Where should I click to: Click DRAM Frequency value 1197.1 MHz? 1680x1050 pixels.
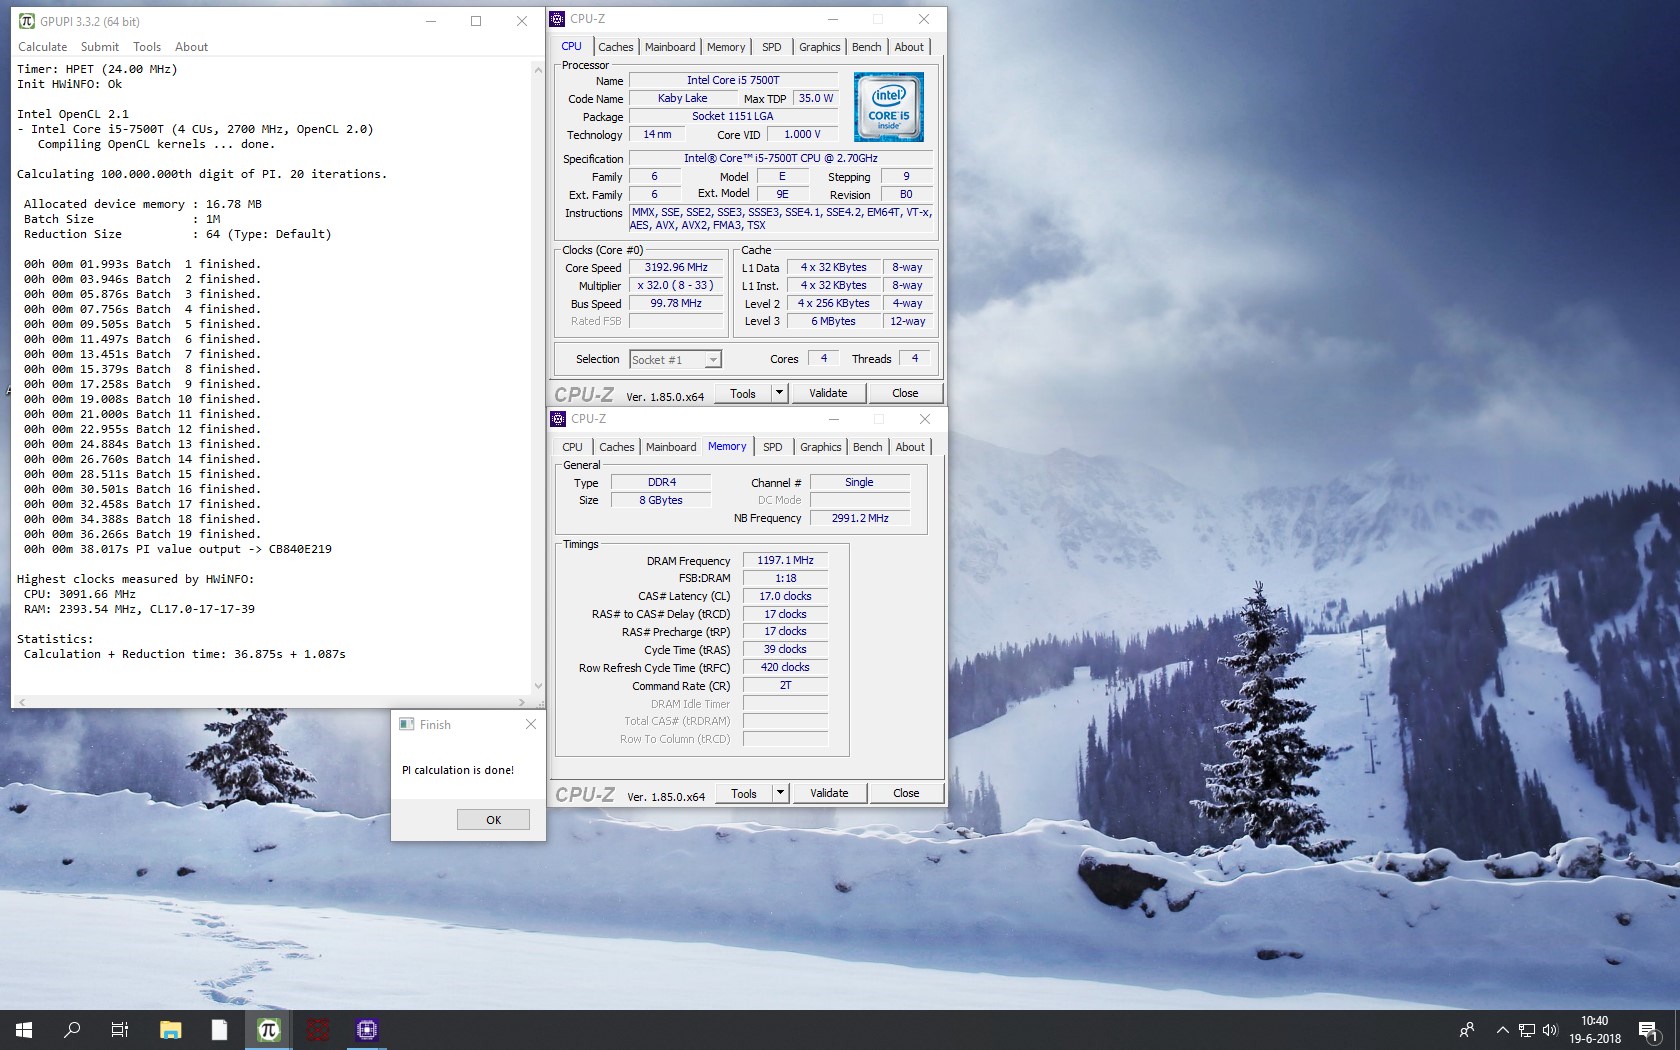pos(785,560)
